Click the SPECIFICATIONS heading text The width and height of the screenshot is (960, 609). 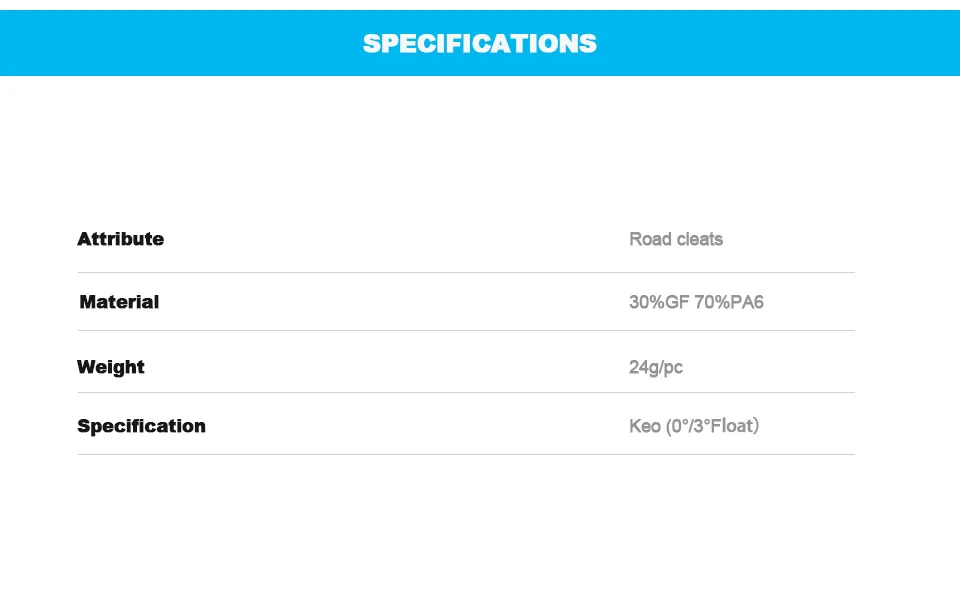coord(479,43)
